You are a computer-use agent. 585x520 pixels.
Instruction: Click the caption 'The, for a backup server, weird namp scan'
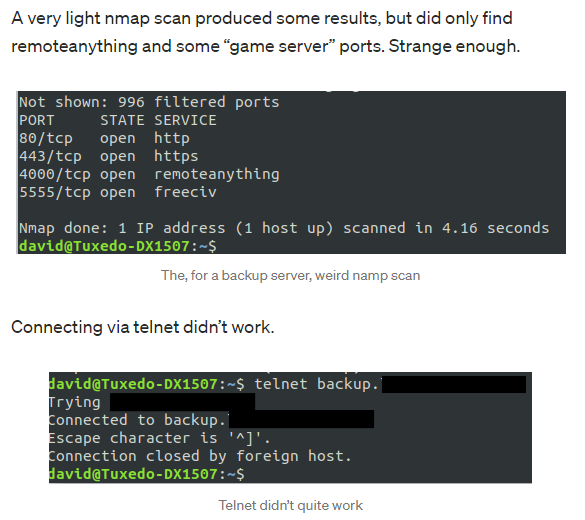(x=291, y=276)
